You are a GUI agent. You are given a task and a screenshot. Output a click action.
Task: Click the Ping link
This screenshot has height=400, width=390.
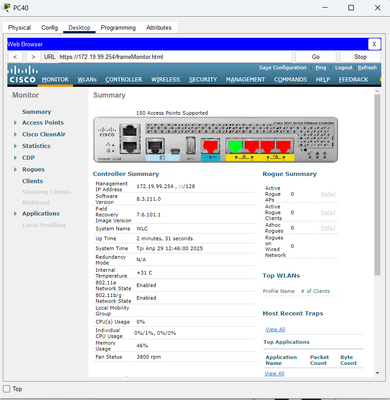pos(321,68)
